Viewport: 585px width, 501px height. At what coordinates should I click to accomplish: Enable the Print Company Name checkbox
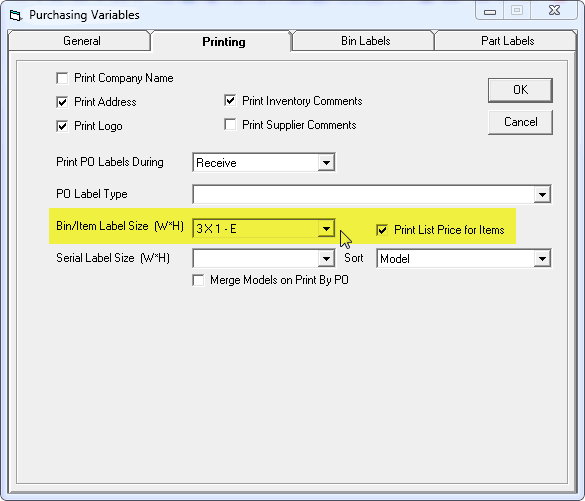point(62,78)
